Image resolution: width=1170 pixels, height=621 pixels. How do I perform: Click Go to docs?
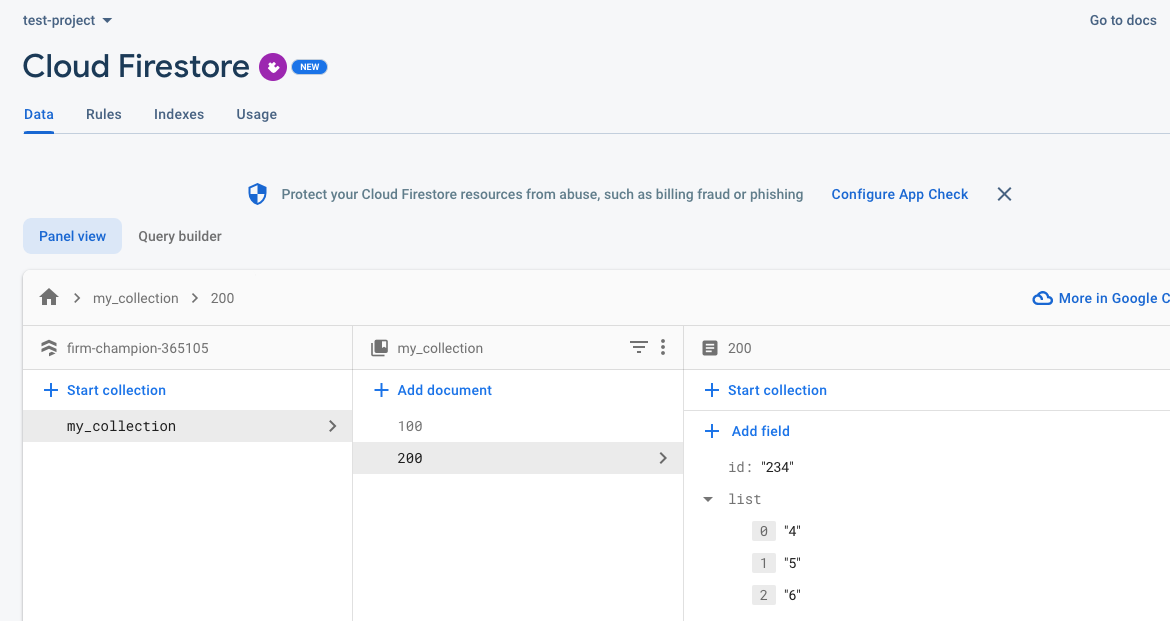coord(1122,19)
